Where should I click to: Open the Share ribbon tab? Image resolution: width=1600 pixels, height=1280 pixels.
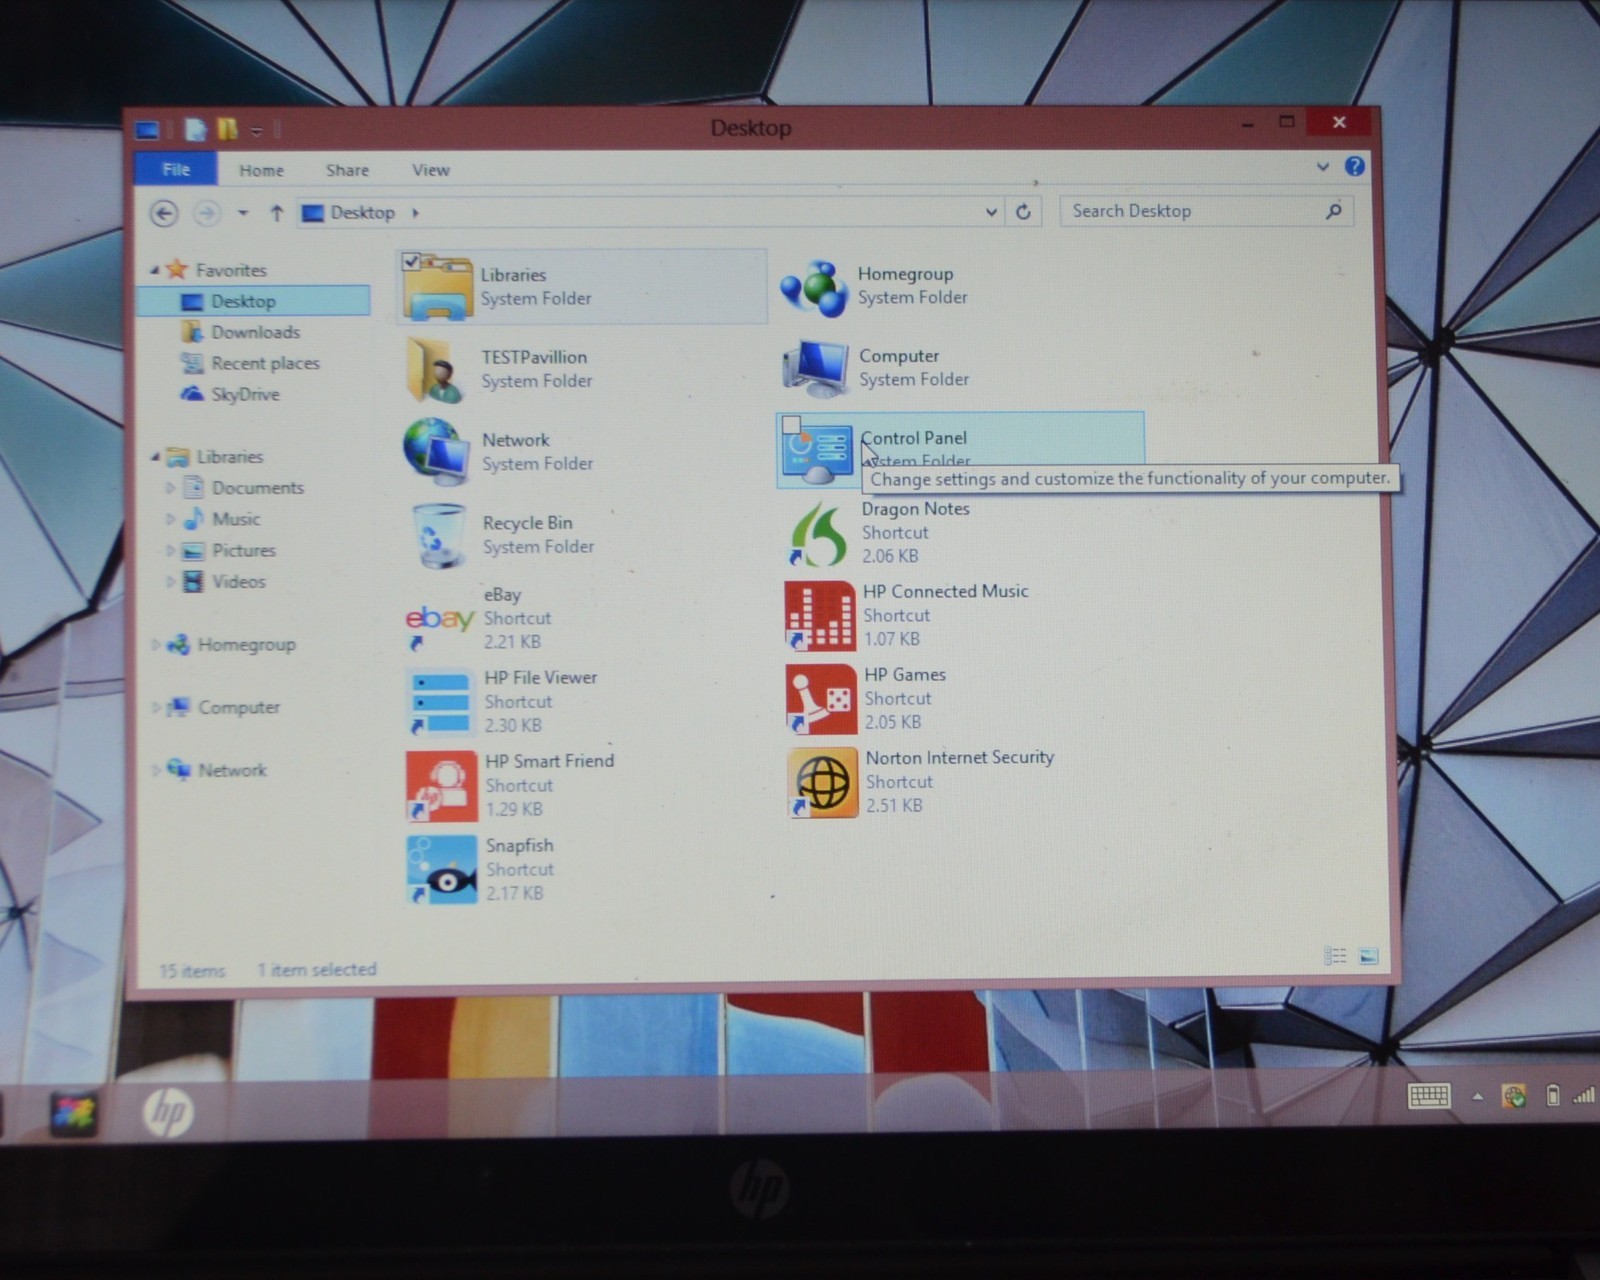[347, 170]
